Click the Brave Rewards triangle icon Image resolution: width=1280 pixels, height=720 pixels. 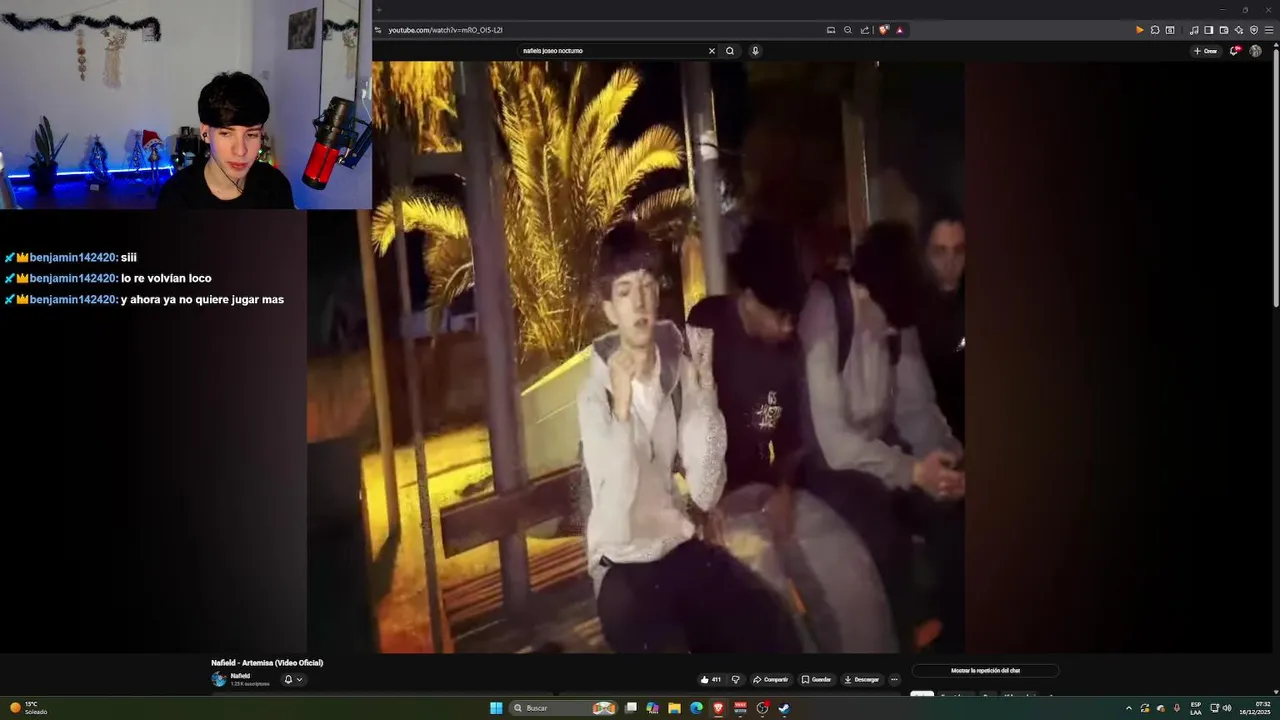900,30
